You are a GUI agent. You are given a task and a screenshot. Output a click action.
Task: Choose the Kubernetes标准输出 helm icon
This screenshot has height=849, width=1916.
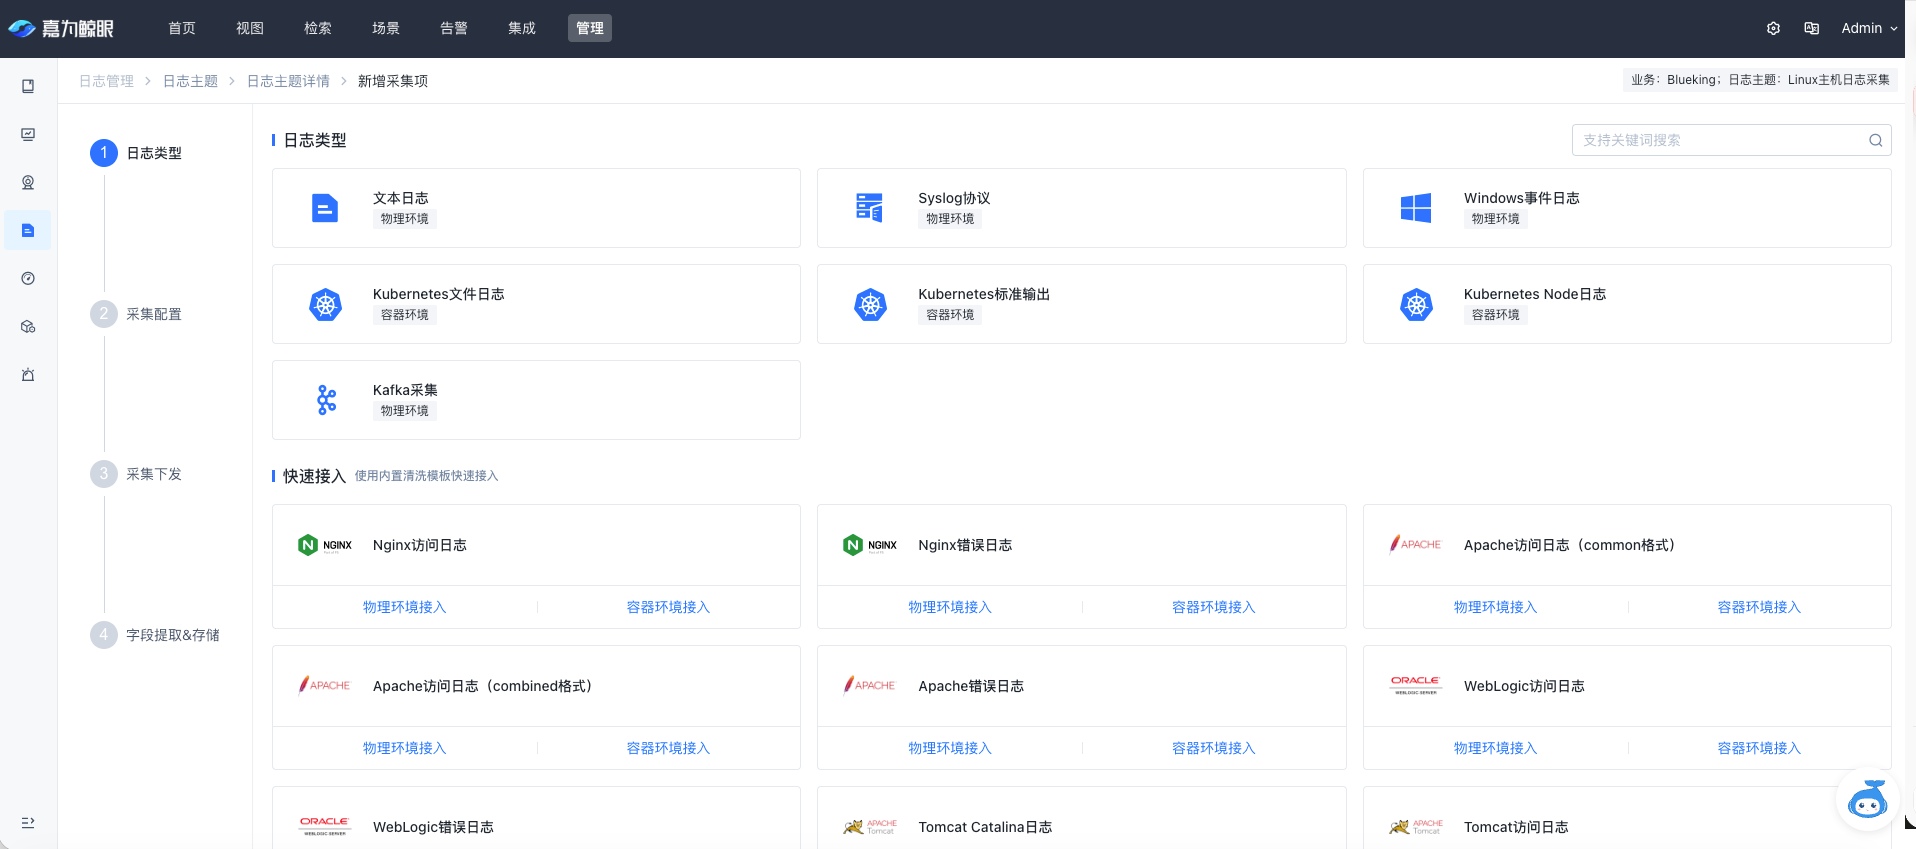pyautogui.click(x=870, y=304)
